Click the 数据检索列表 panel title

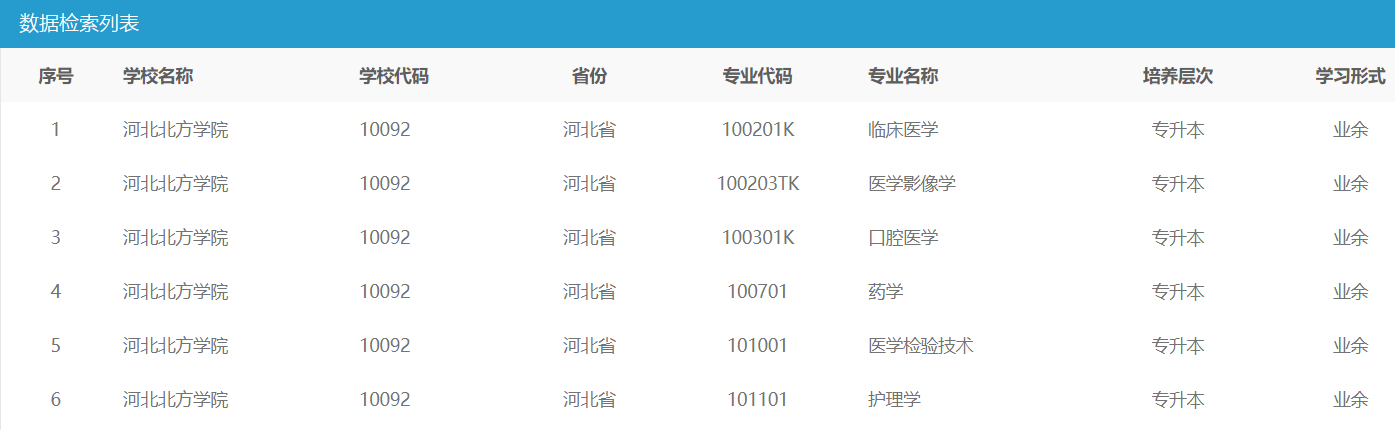click(x=79, y=24)
